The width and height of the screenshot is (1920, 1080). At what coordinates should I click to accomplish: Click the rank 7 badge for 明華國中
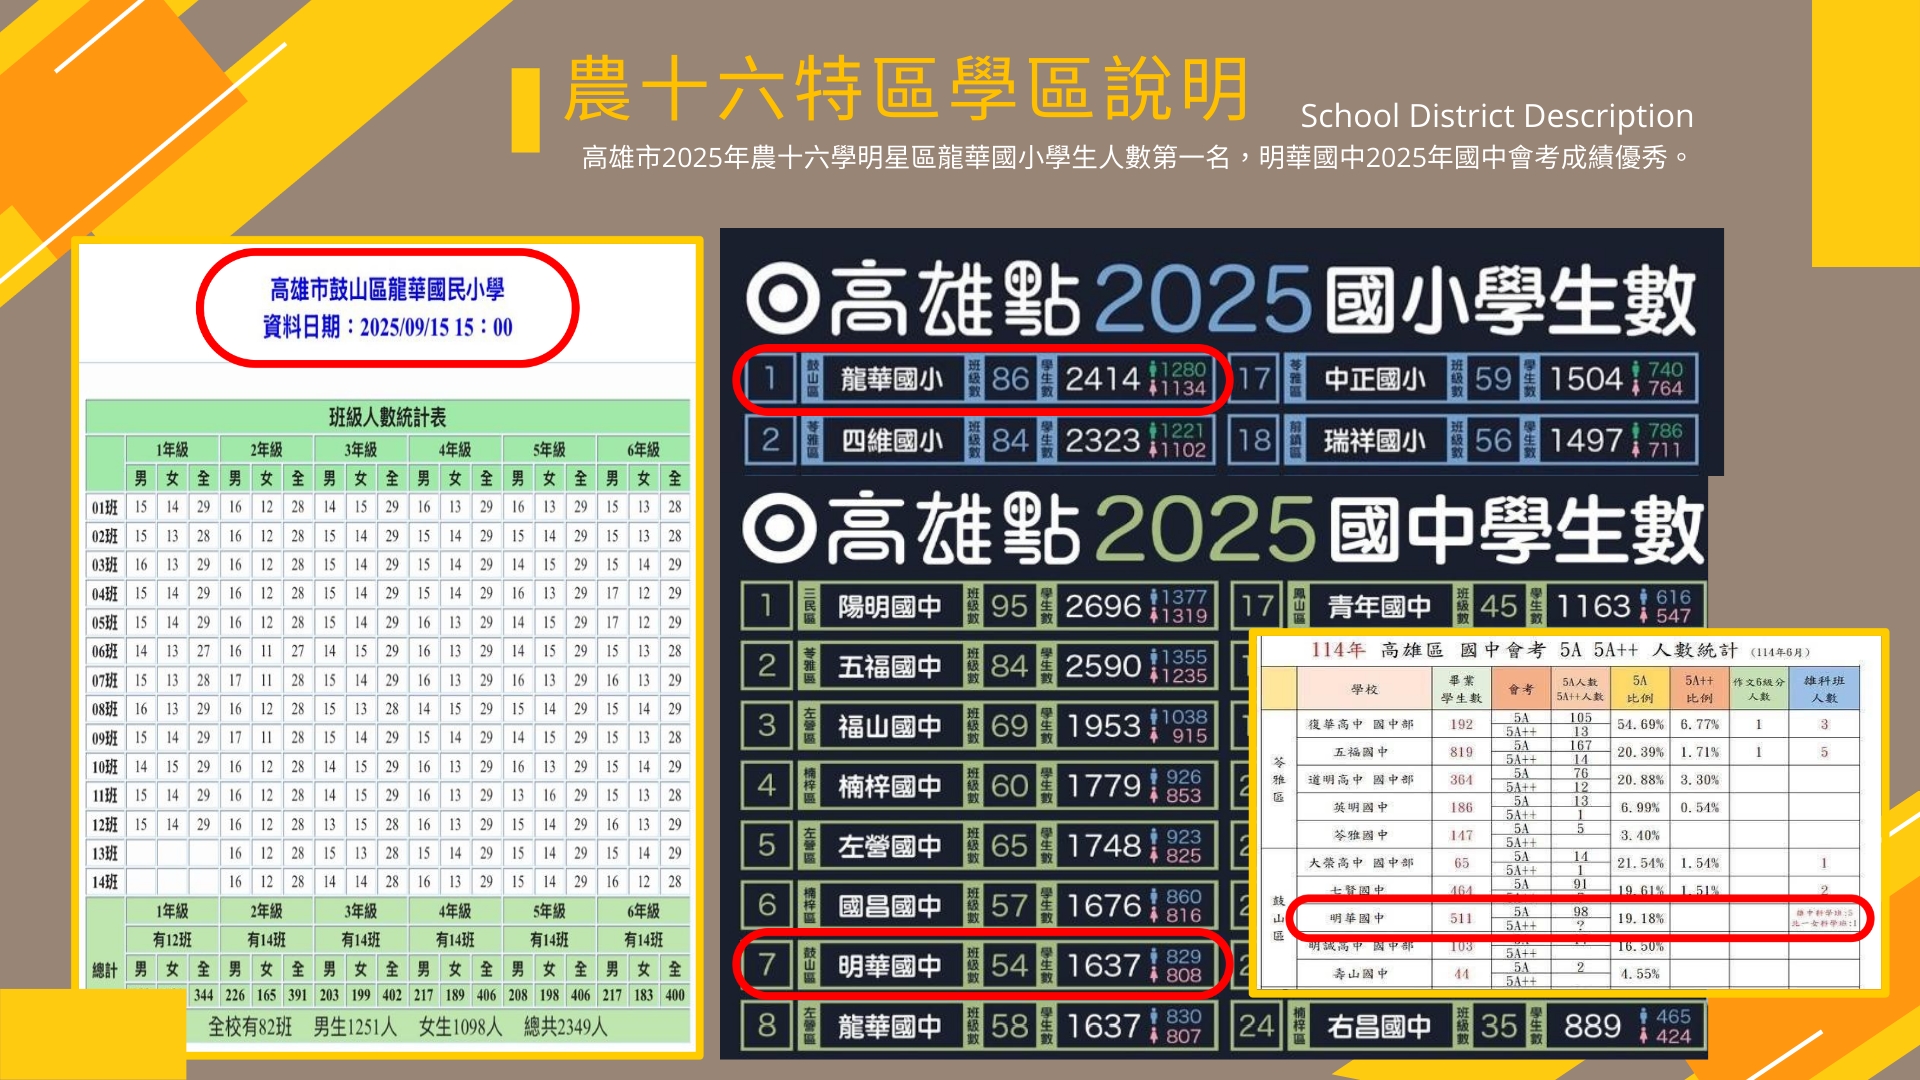pyautogui.click(x=767, y=966)
